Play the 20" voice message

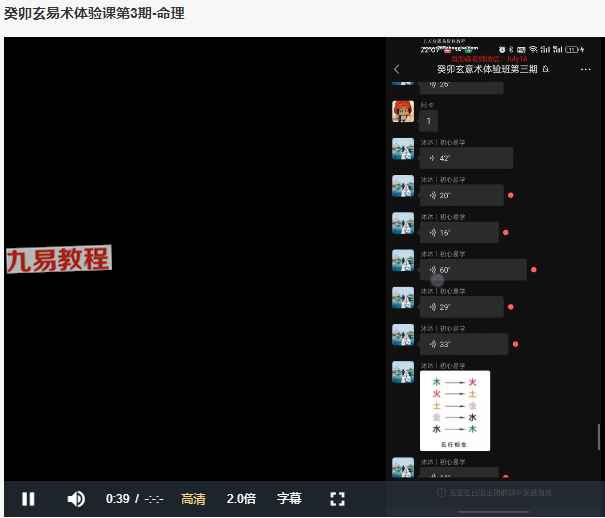tap(462, 195)
